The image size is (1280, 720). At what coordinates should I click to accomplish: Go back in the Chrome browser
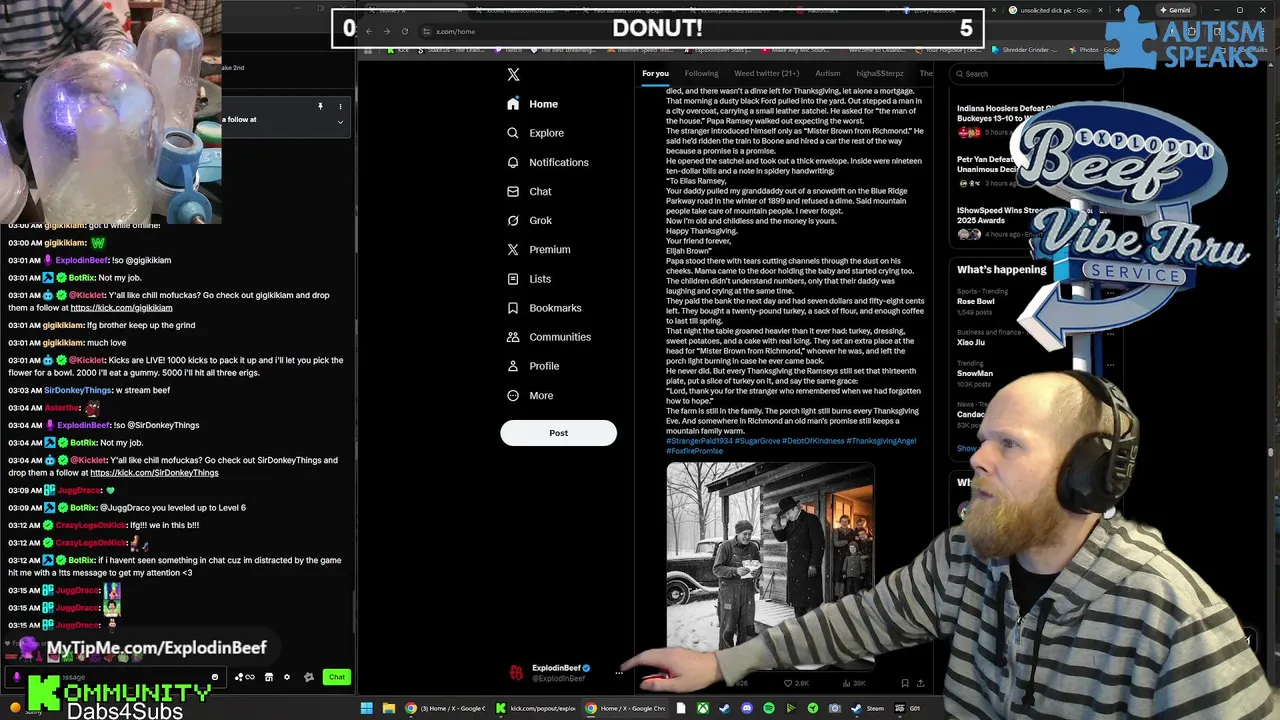[368, 31]
